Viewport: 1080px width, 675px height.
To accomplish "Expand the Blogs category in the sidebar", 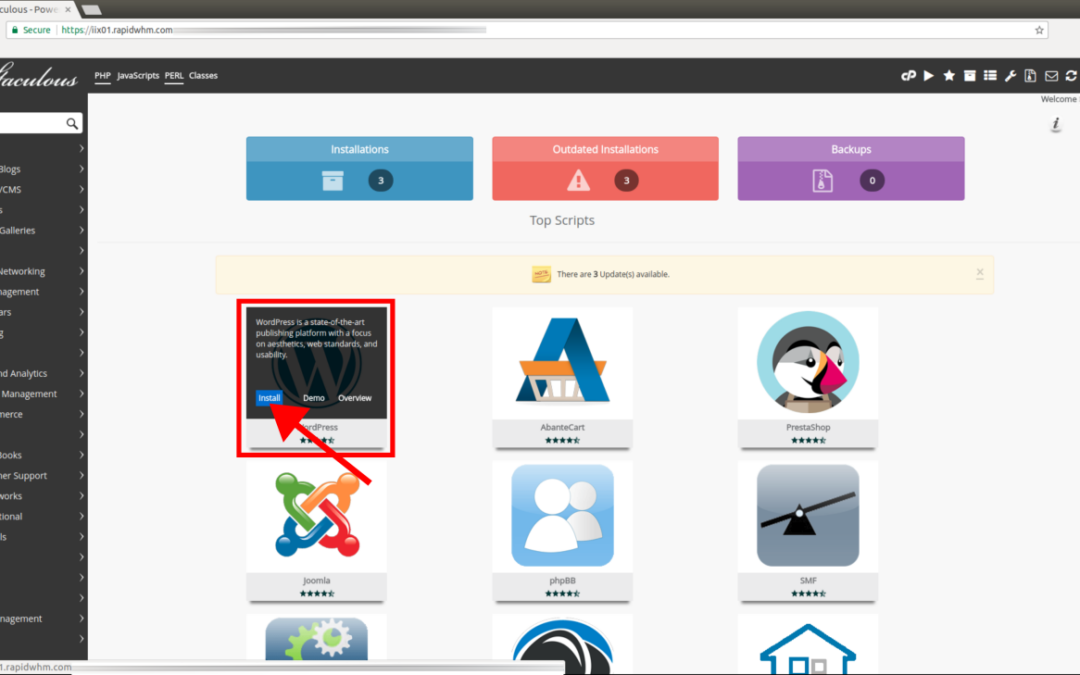I will coord(40,168).
